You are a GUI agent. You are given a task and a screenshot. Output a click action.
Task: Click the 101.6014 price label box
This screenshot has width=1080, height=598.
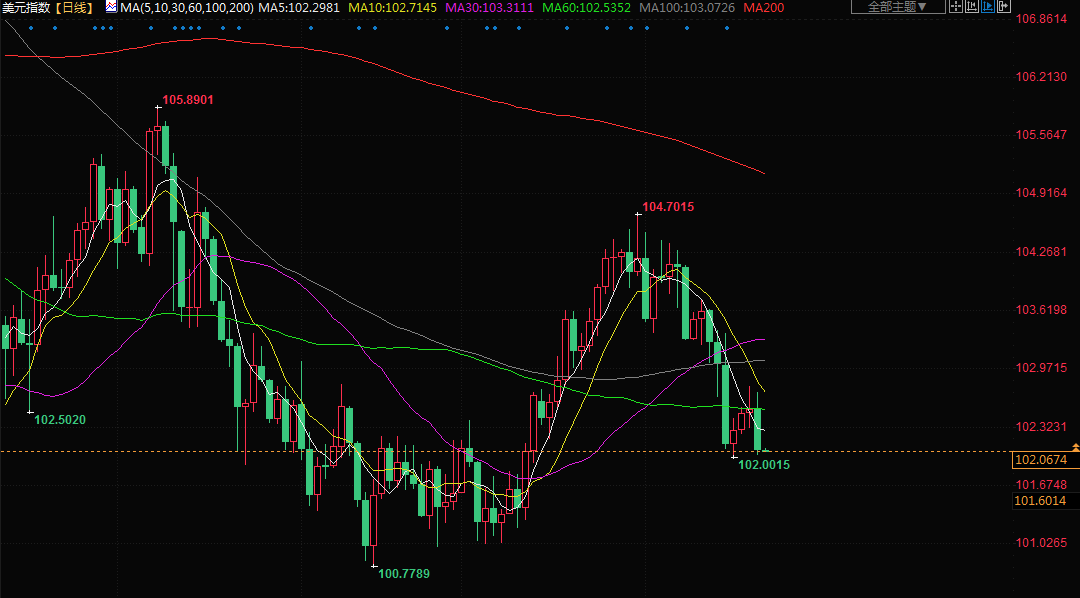pos(1040,501)
